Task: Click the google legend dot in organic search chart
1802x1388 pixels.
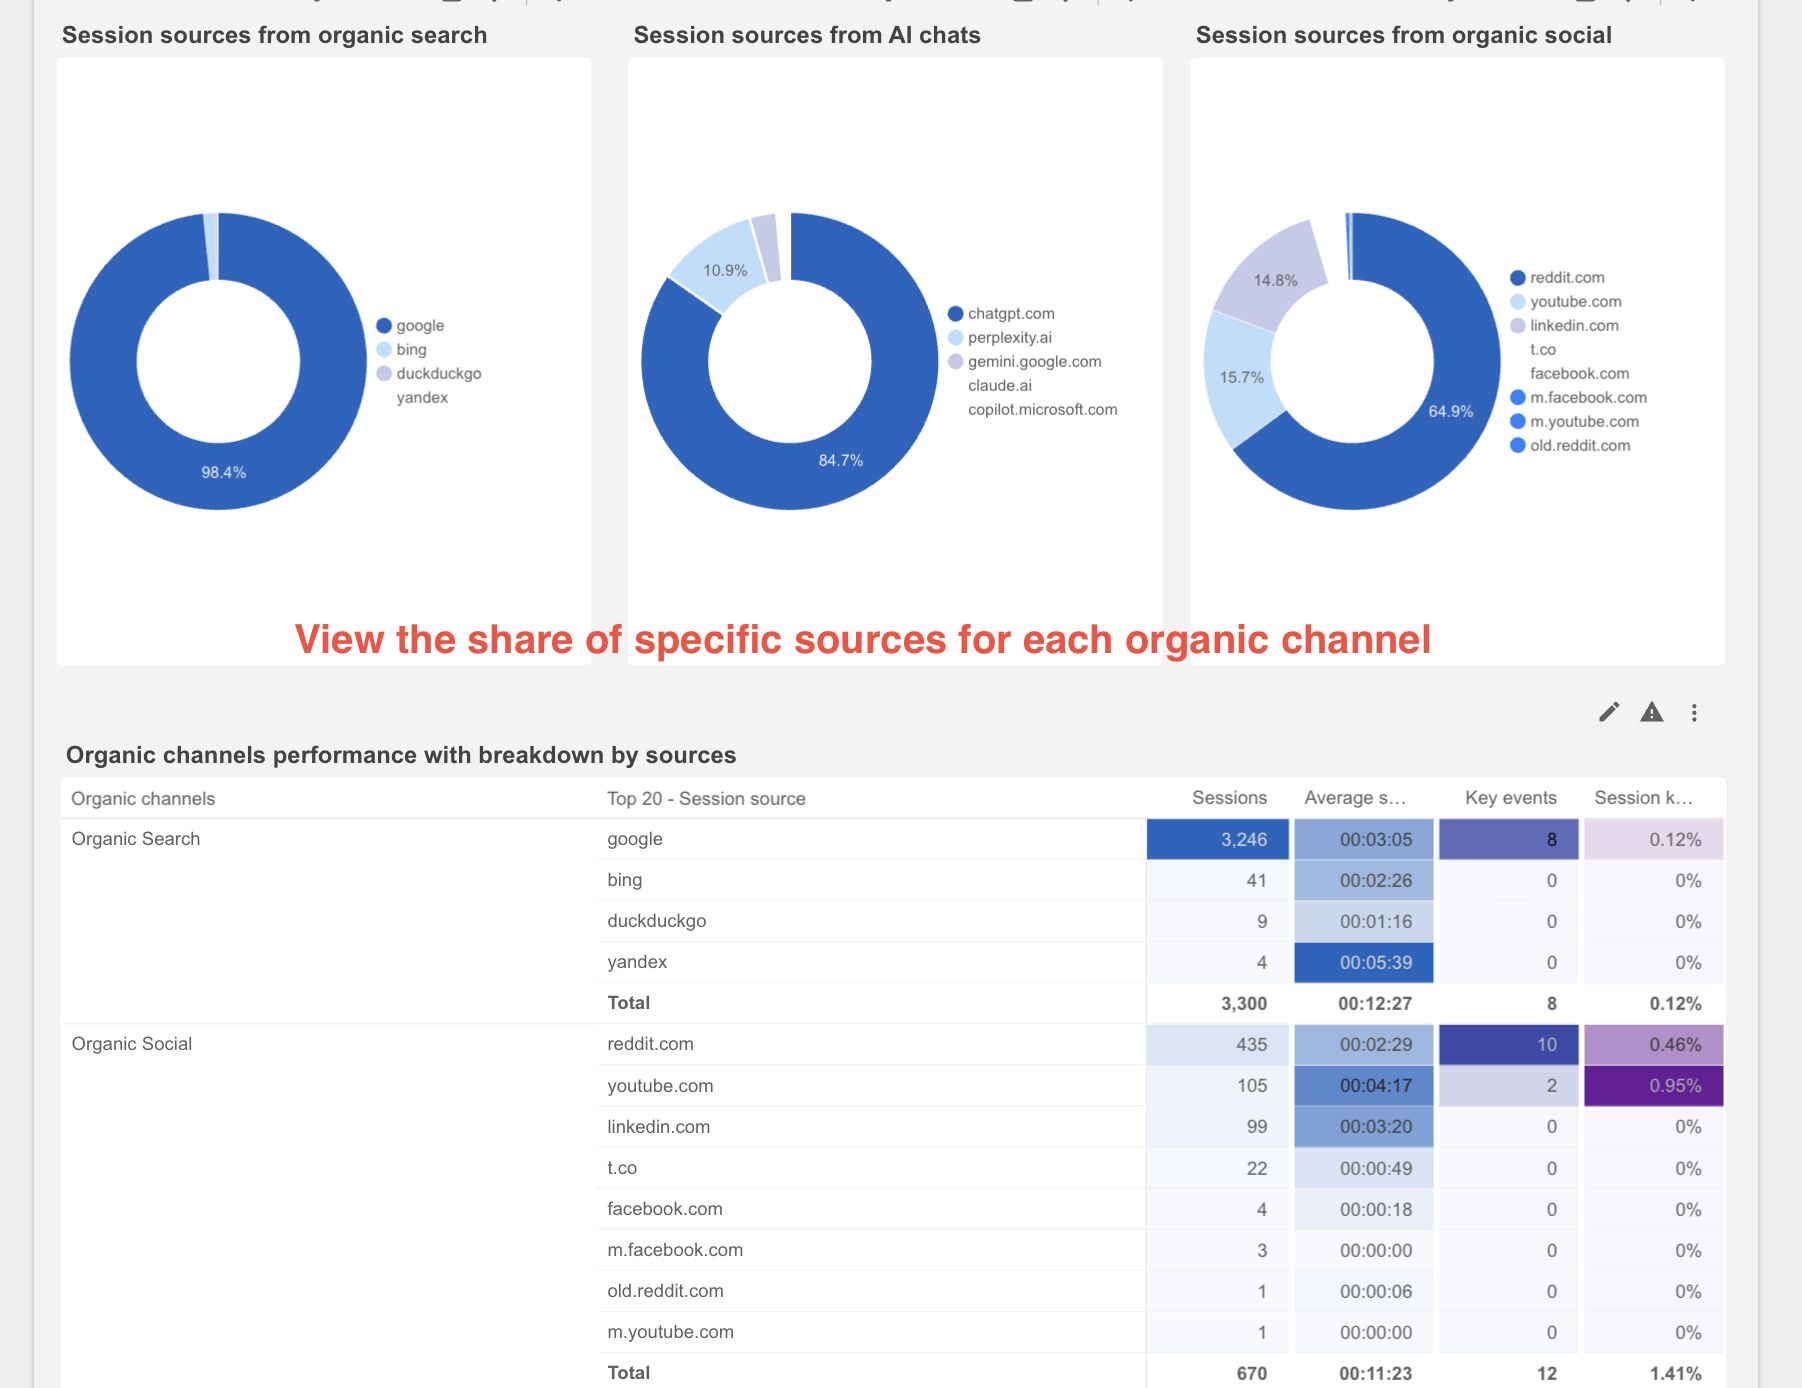Action: tap(384, 326)
